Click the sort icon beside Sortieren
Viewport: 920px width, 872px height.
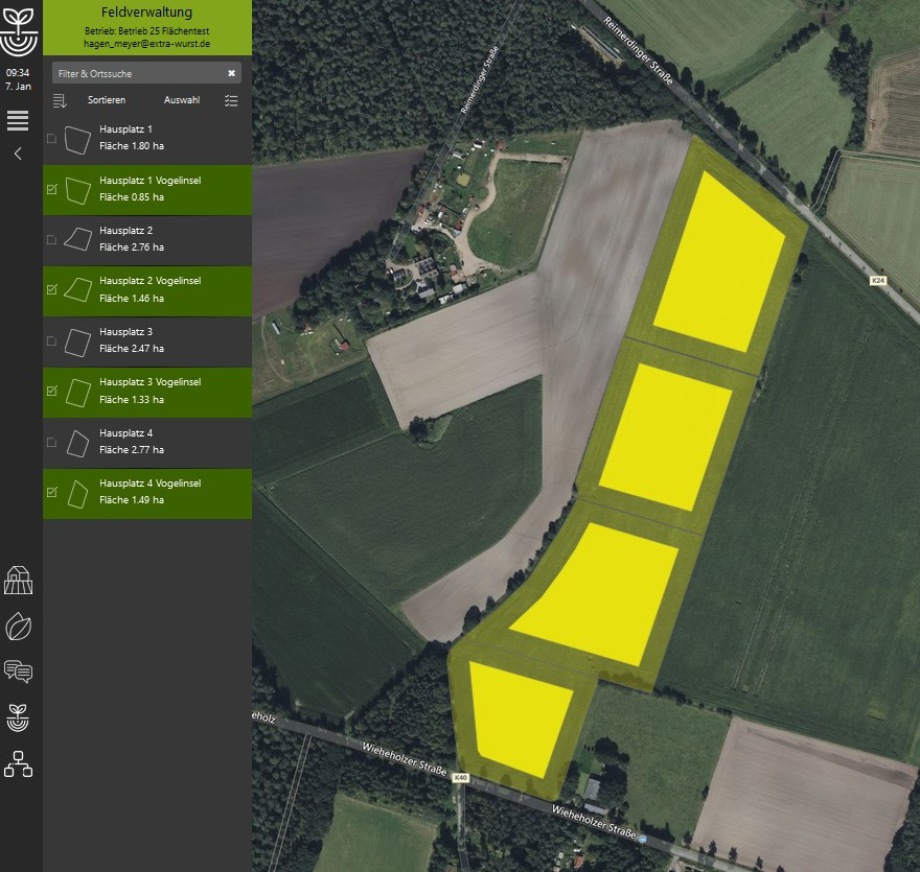pyautogui.click(x=60, y=101)
